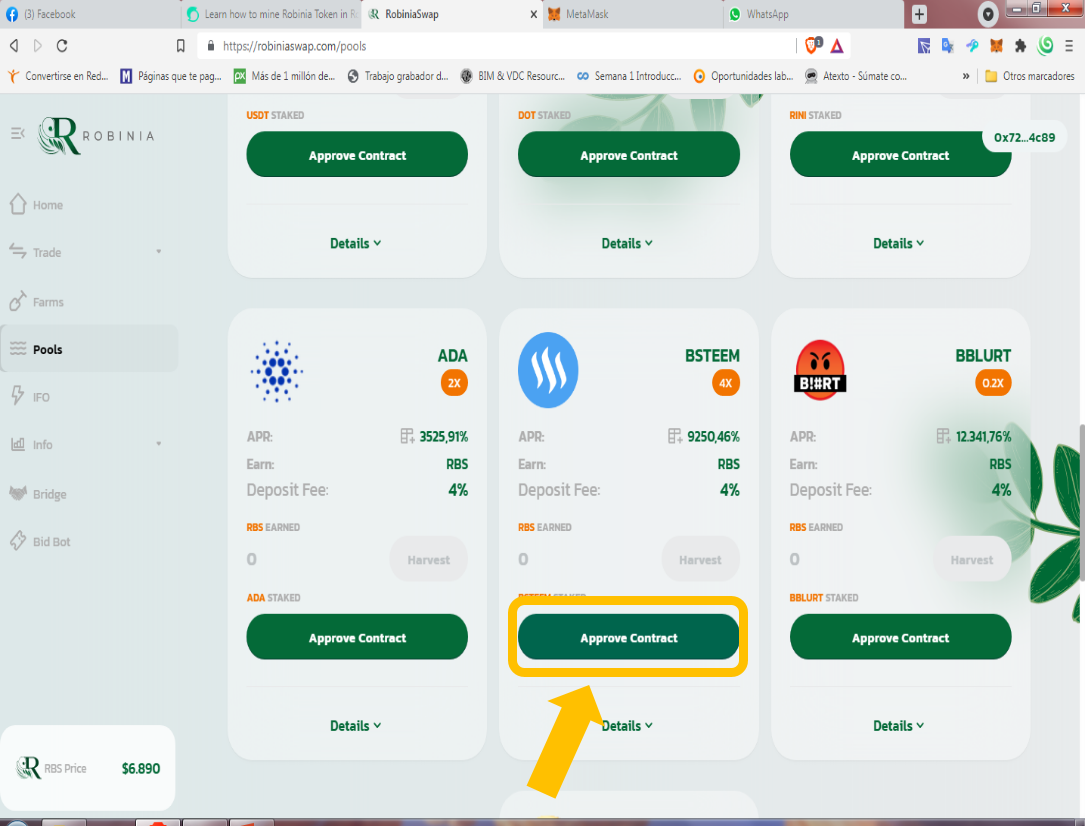Open APR calculator icon for BSTEEM
The height and width of the screenshot is (826, 1085).
[x=675, y=436]
